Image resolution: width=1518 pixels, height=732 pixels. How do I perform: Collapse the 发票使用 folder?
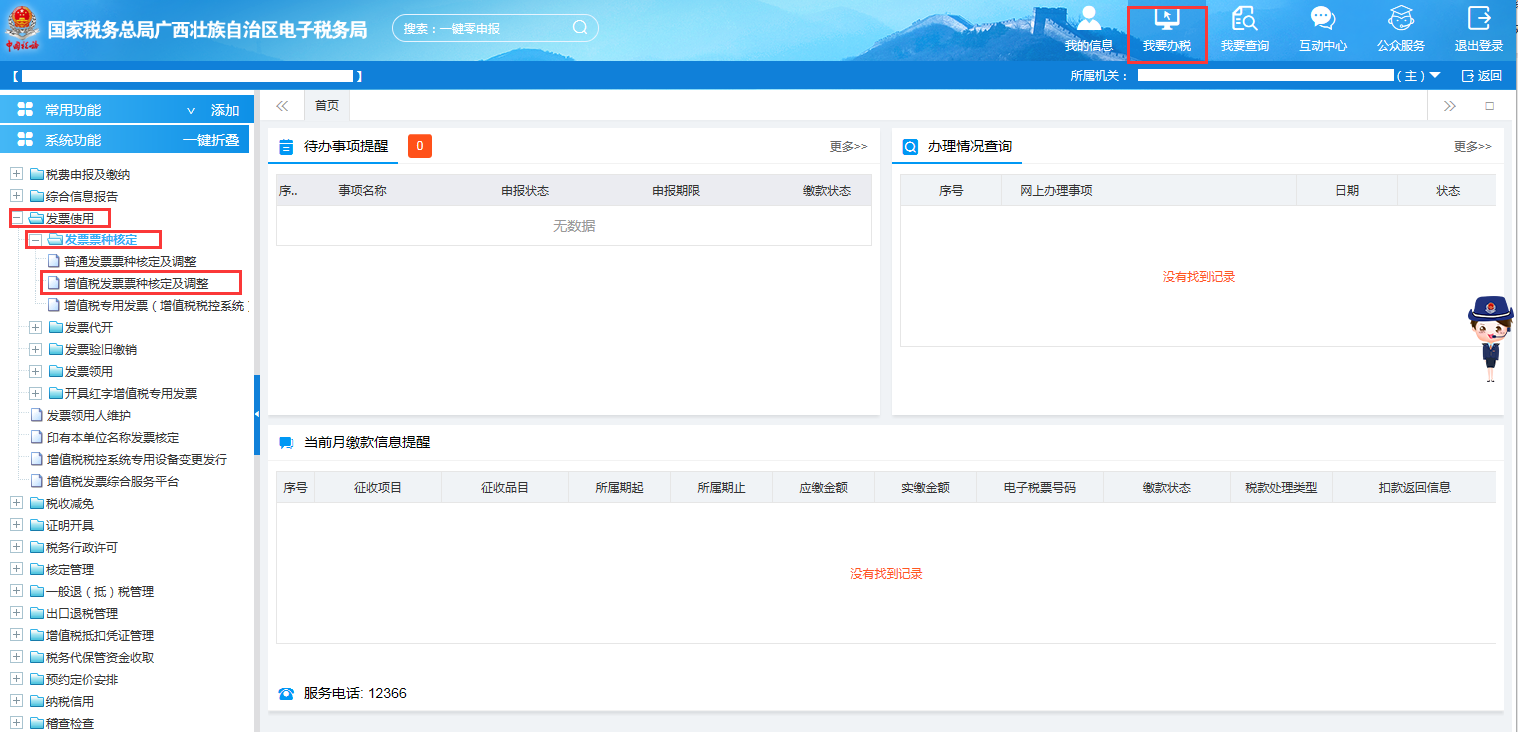click(17, 218)
